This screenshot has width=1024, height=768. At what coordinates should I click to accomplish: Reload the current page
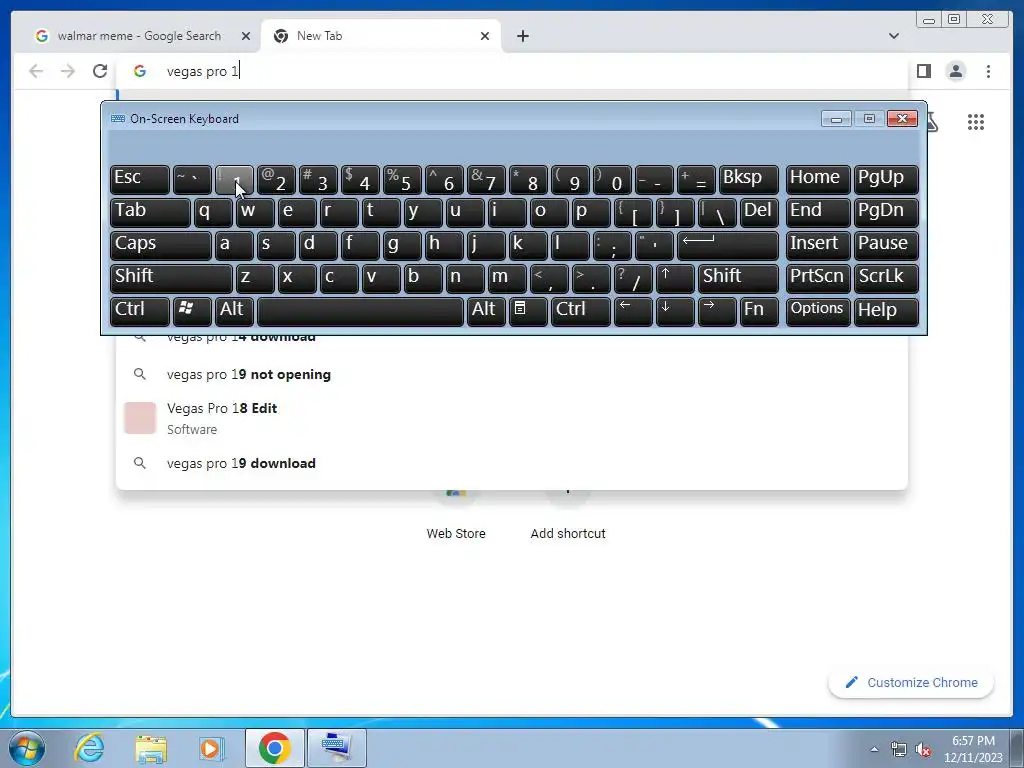(100, 71)
